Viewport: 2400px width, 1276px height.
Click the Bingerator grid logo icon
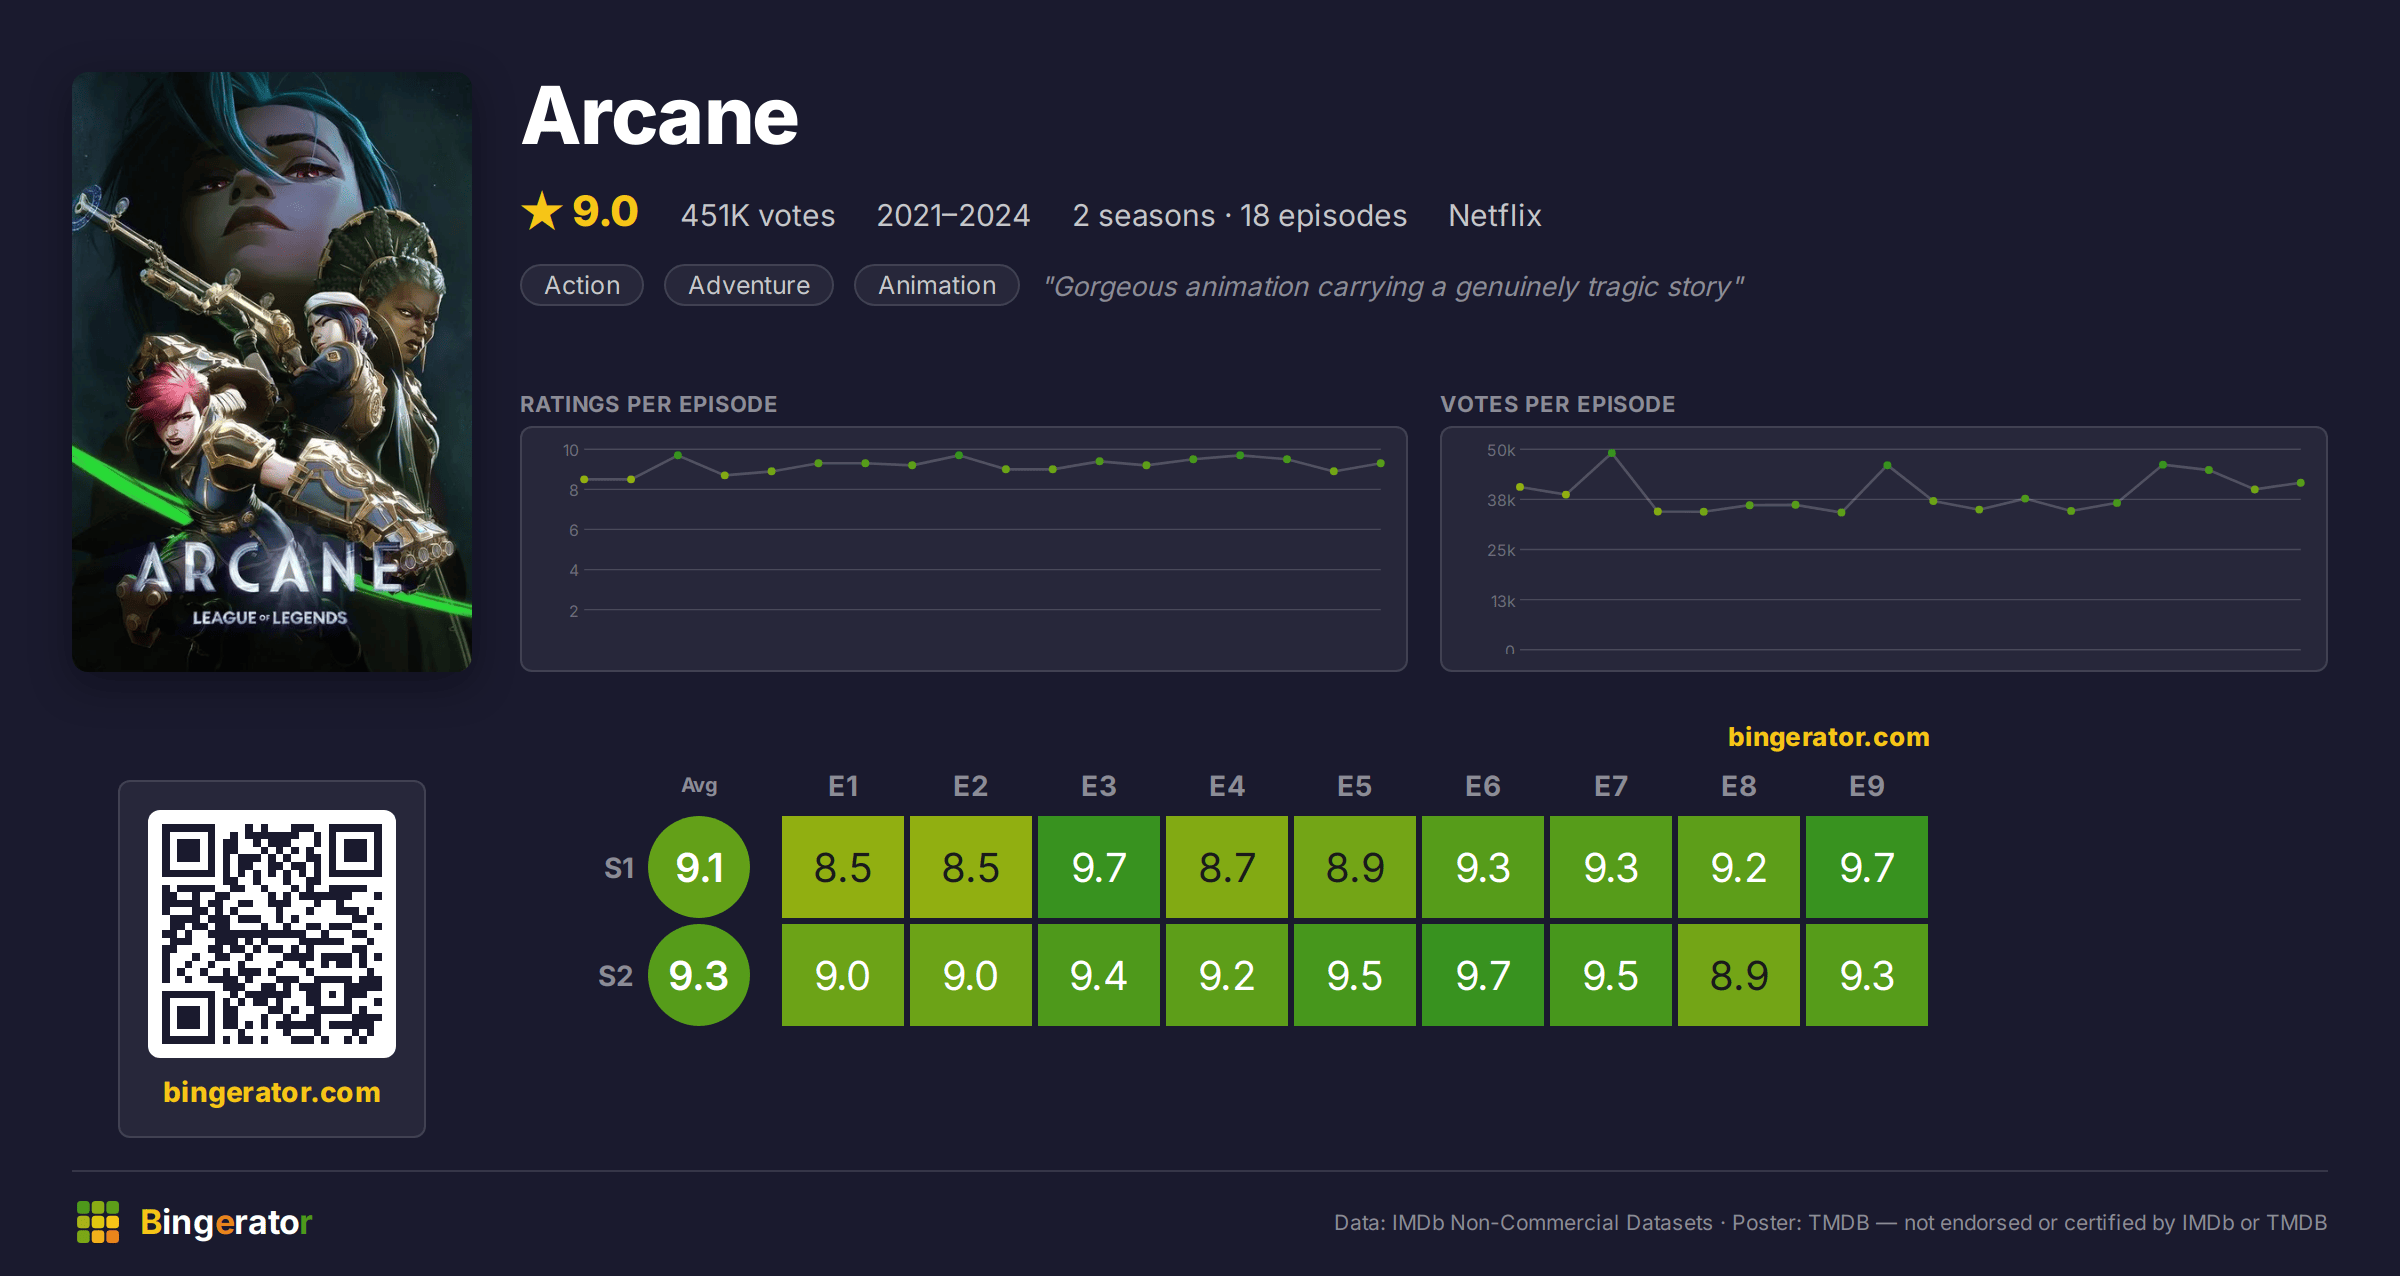(x=98, y=1222)
